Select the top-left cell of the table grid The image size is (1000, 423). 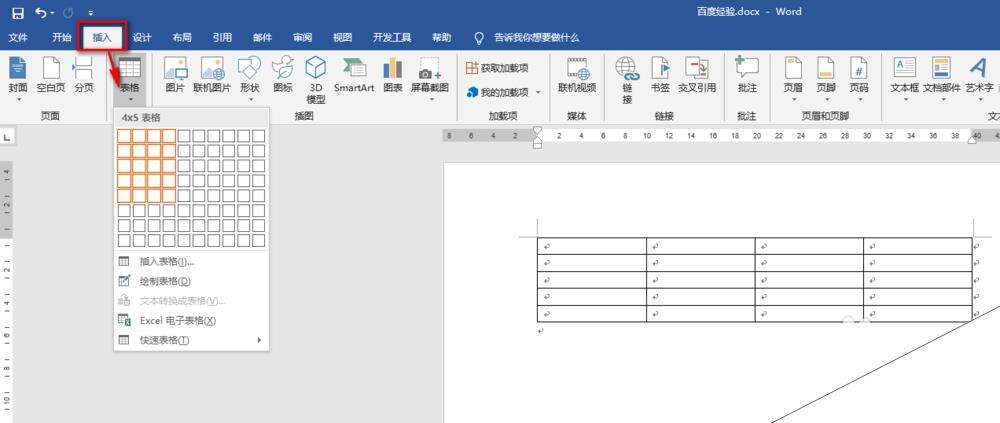click(124, 136)
